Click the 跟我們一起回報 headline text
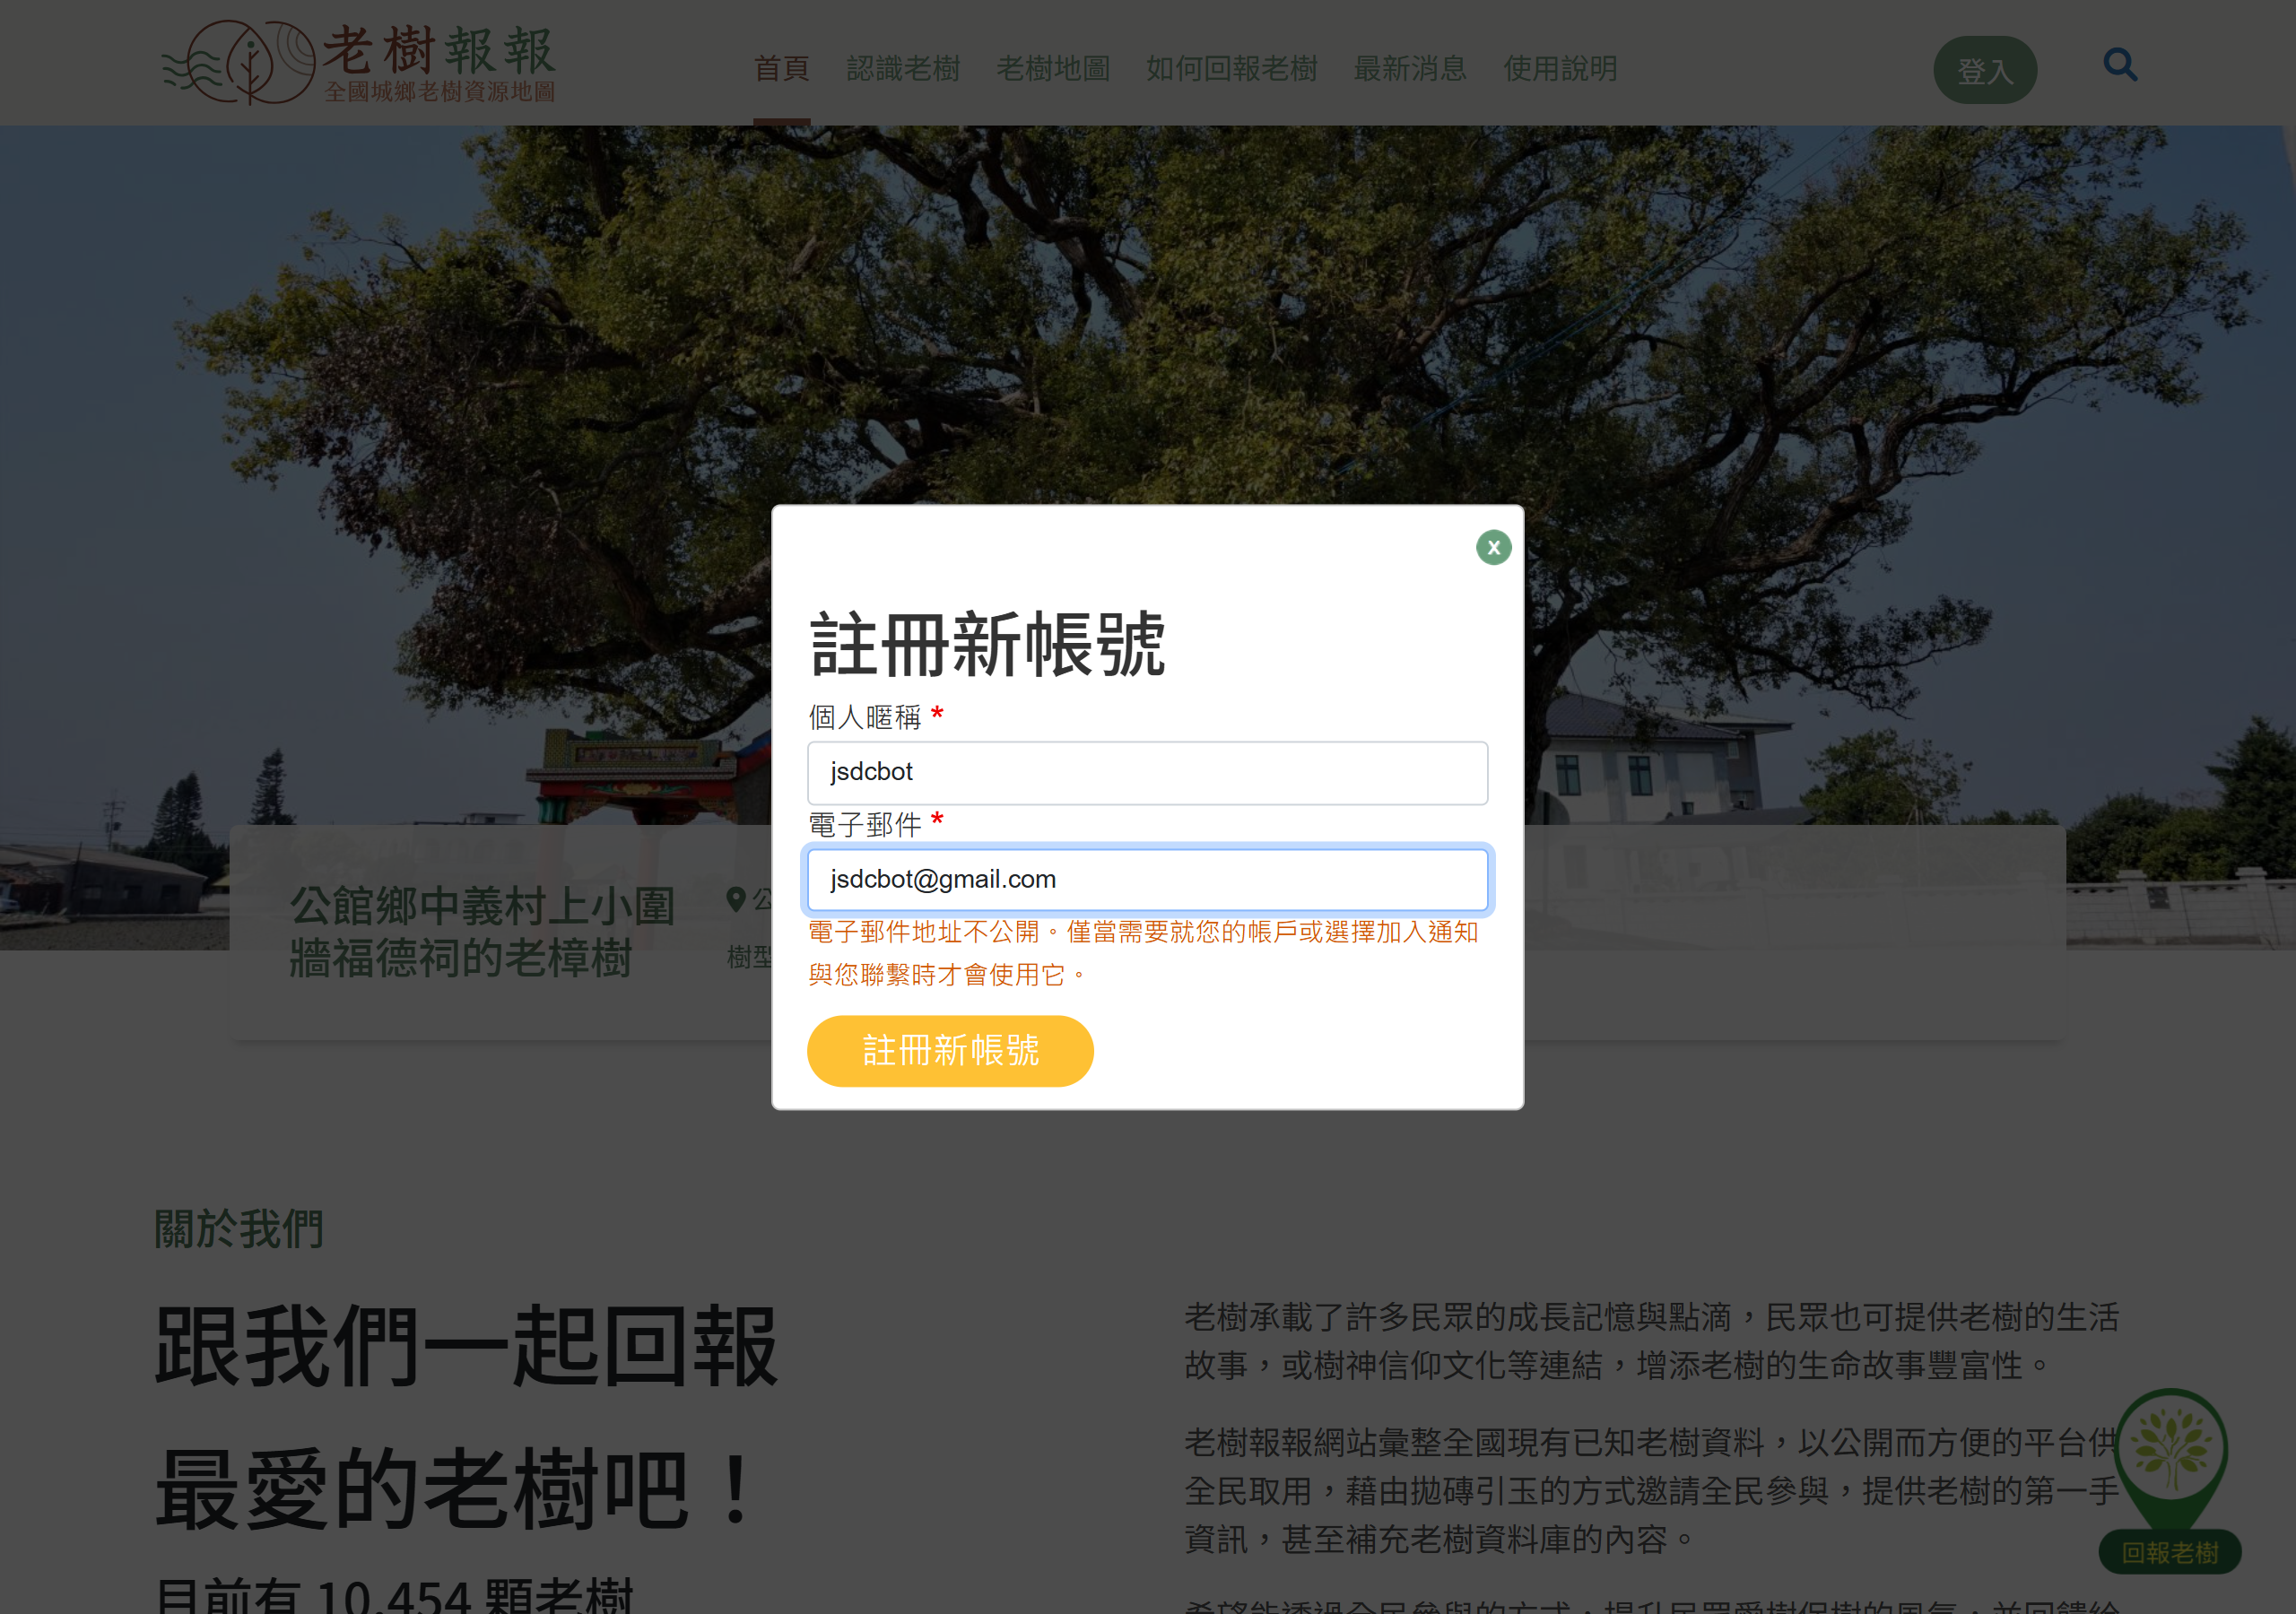2296x1614 pixels. pyautogui.click(x=466, y=1346)
